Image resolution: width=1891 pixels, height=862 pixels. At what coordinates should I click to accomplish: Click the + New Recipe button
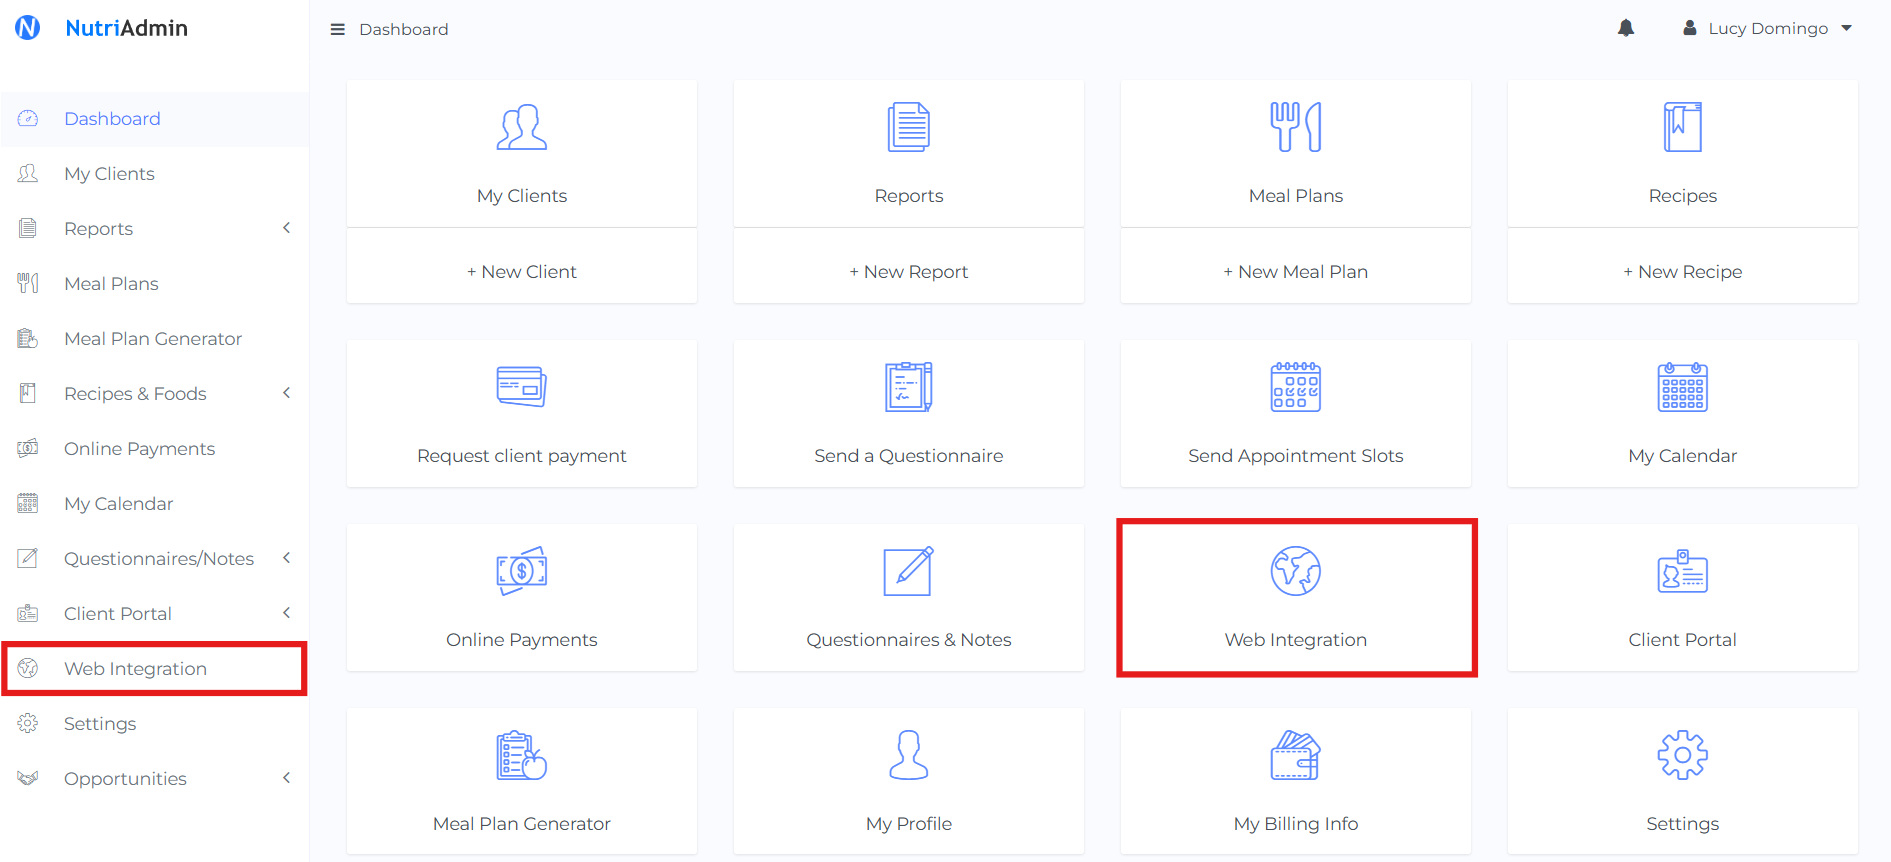pyautogui.click(x=1683, y=267)
